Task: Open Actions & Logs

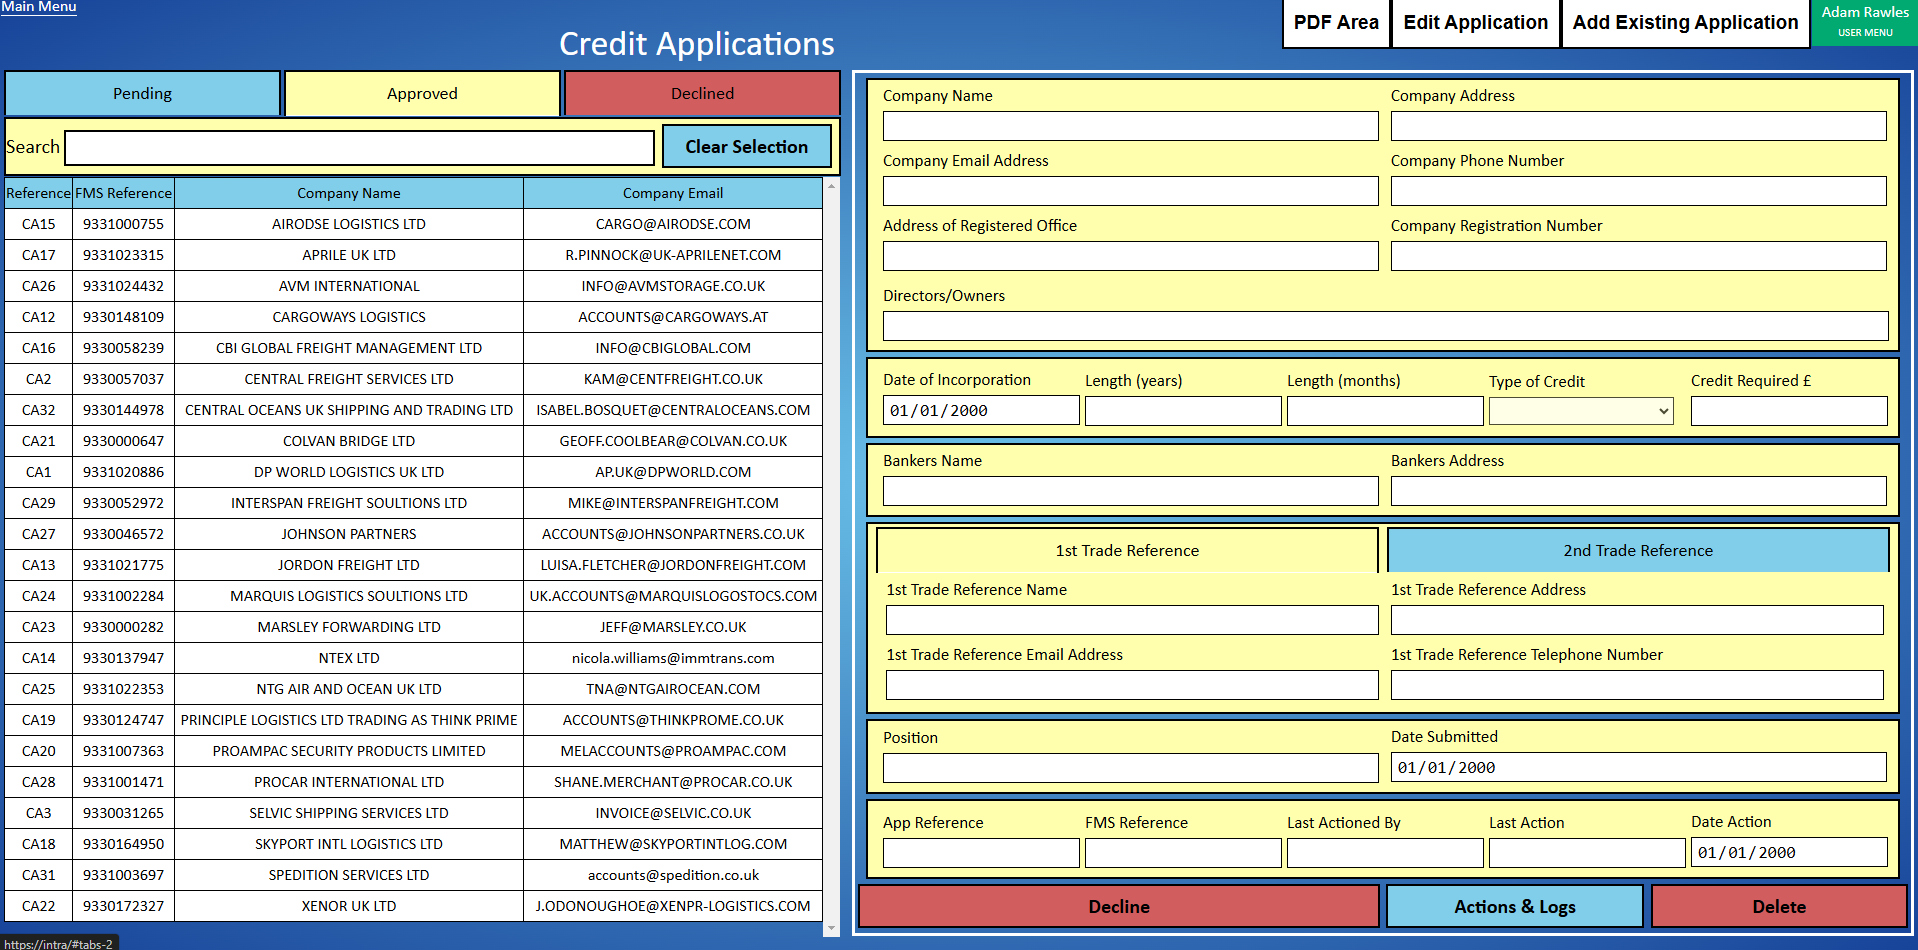Action: pos(1514,906)
